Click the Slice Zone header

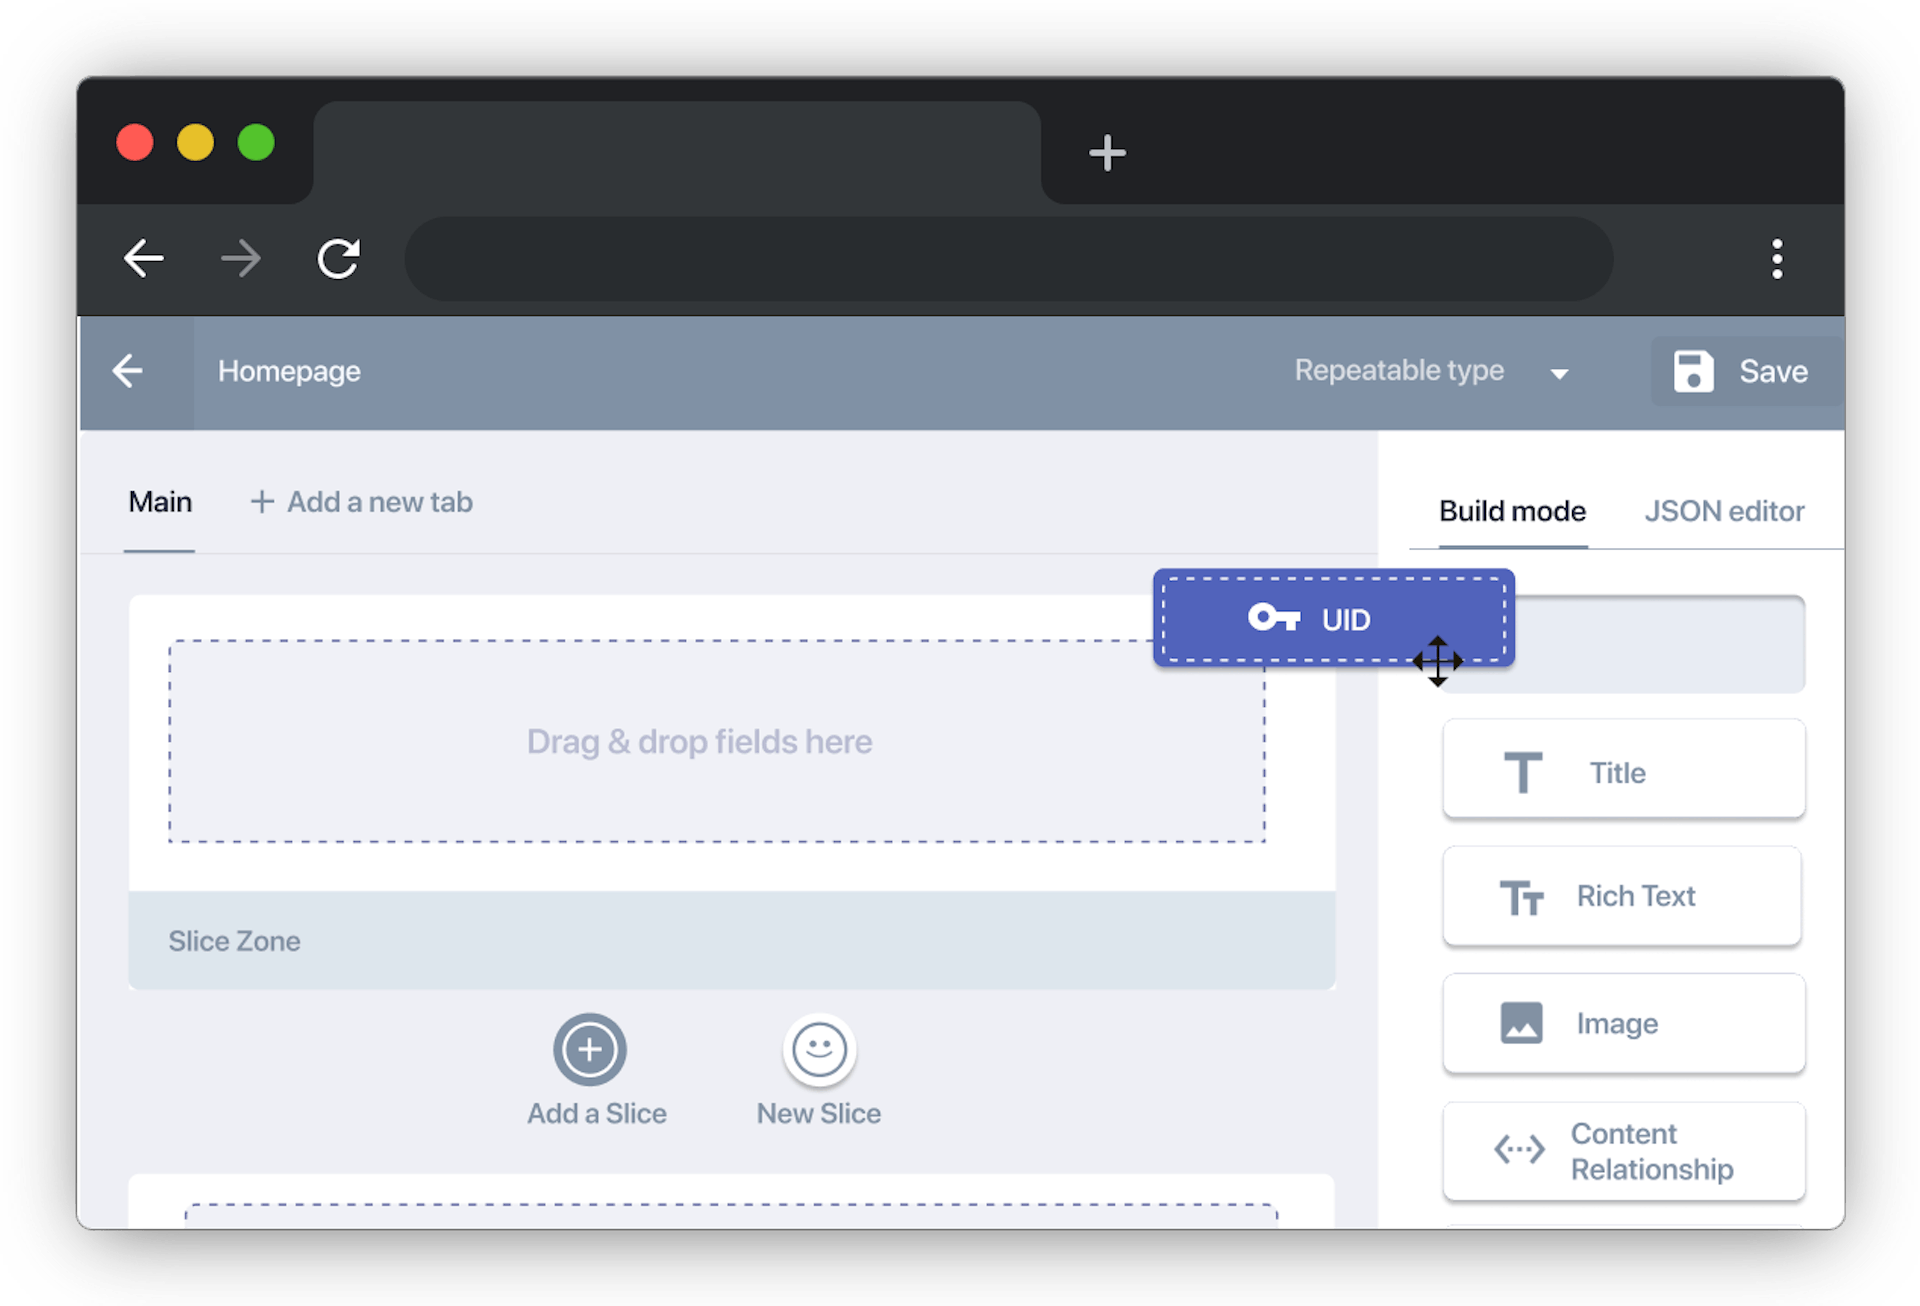click(x=731, y=941)
